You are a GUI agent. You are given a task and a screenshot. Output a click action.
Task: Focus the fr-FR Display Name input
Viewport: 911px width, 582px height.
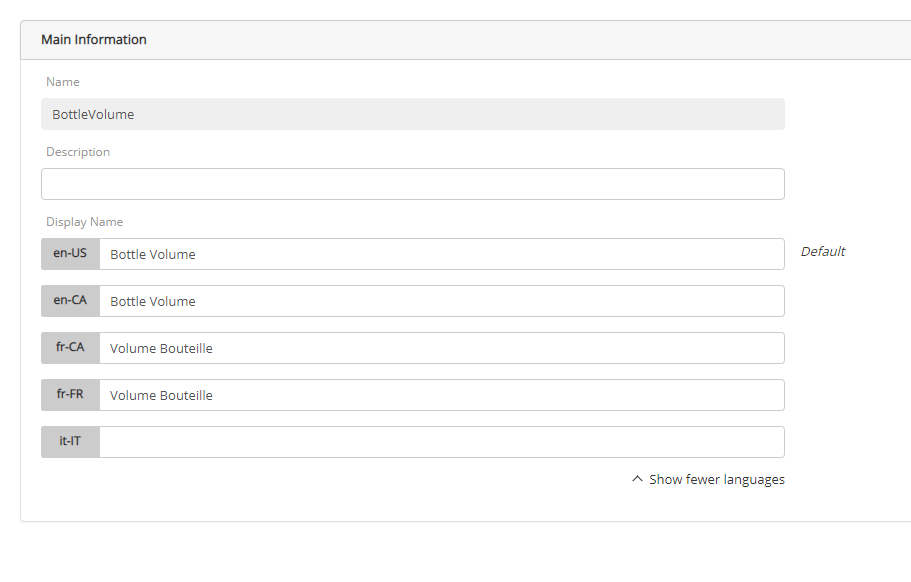click(x=441, y=395)
